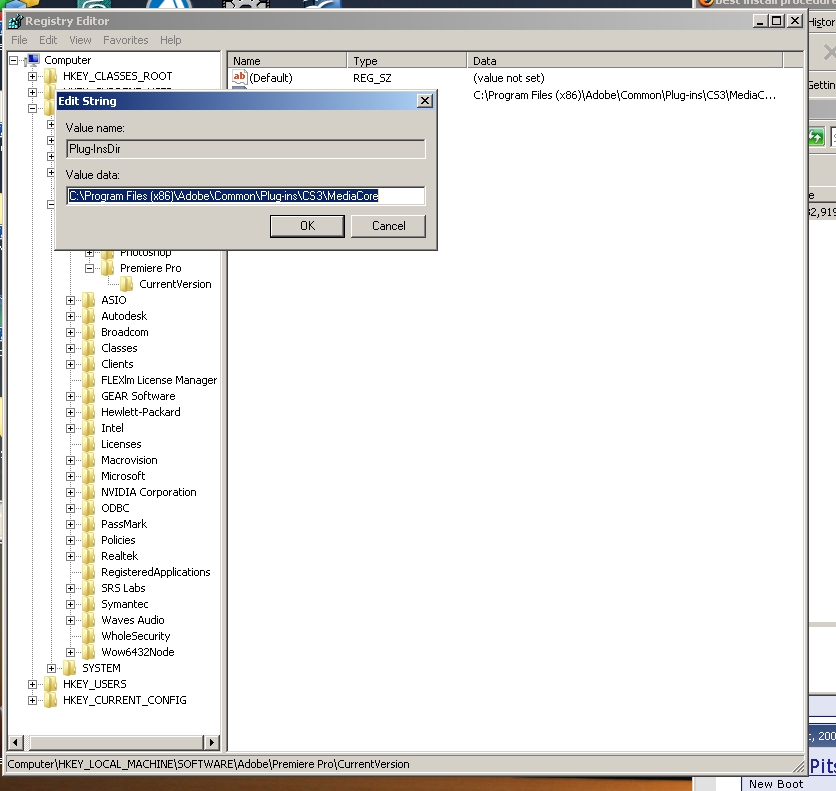Select the Premiere Pro key label
Image resolution: width=836 pixels, height=791 pixels.
[x=150, y=268]
